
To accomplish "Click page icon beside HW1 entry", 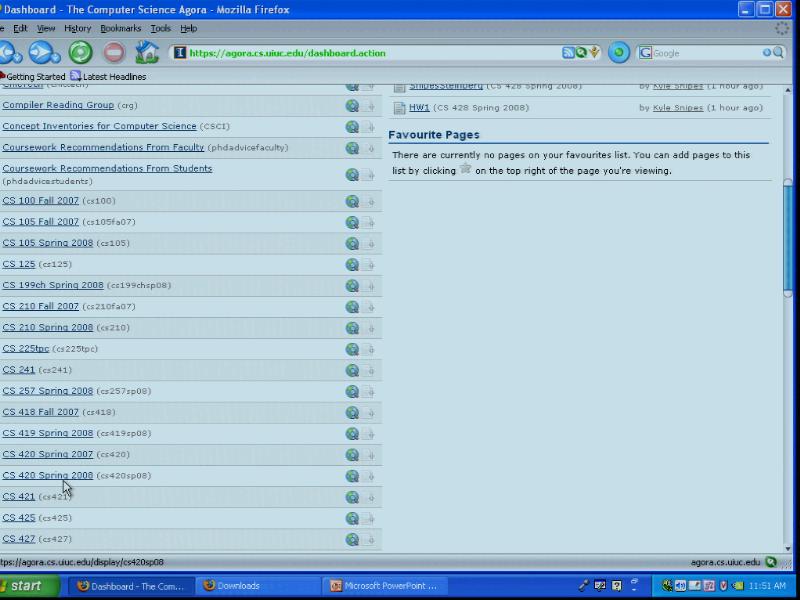I will (399, 108).
